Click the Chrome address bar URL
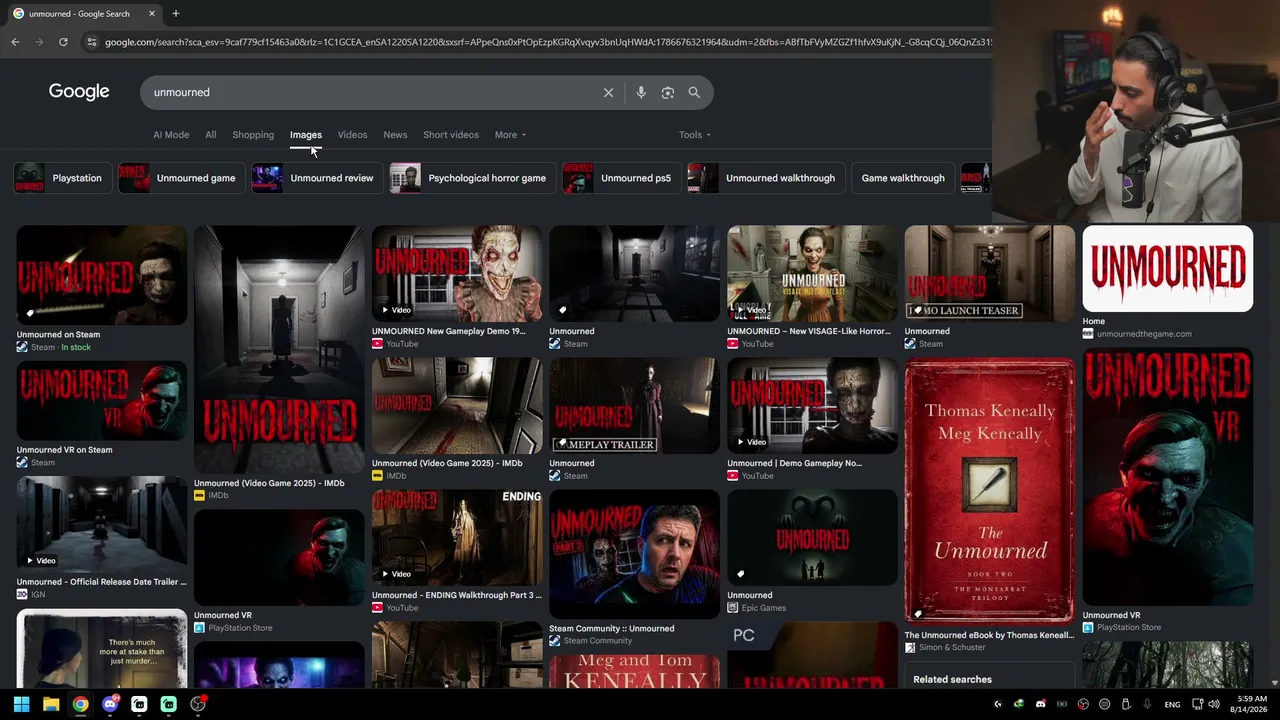Screen dimensions: 1280x720 (548, 42)
